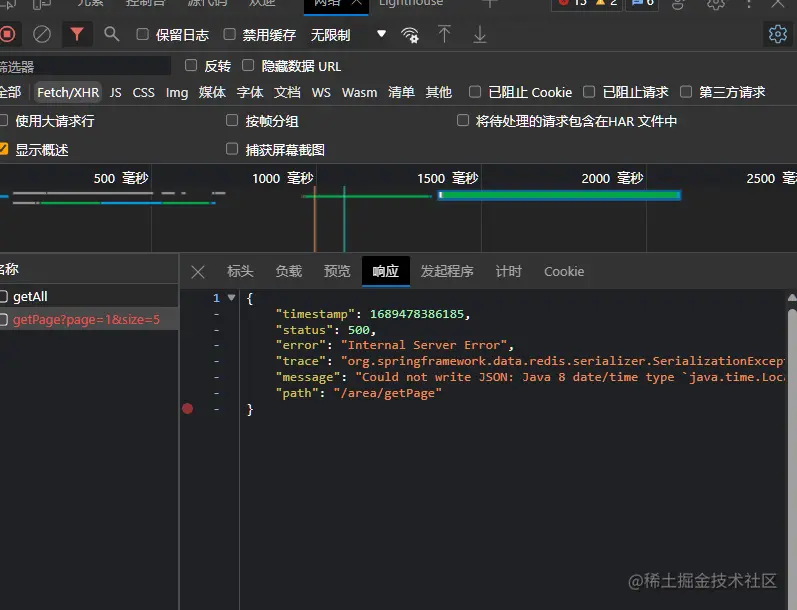Select JS filter type
Image resolution: width=797 pixels, height=610 pixels.
click(x=116, y=93)
